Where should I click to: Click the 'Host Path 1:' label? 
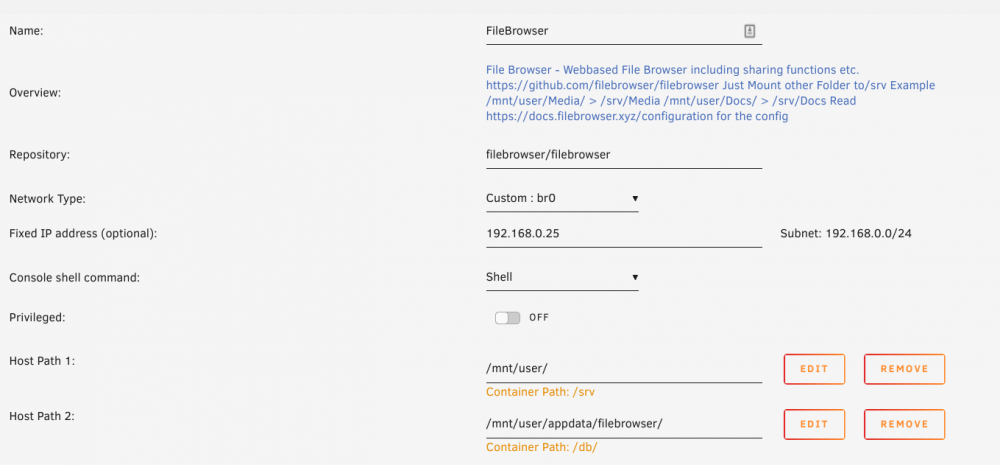pos(42,361)
